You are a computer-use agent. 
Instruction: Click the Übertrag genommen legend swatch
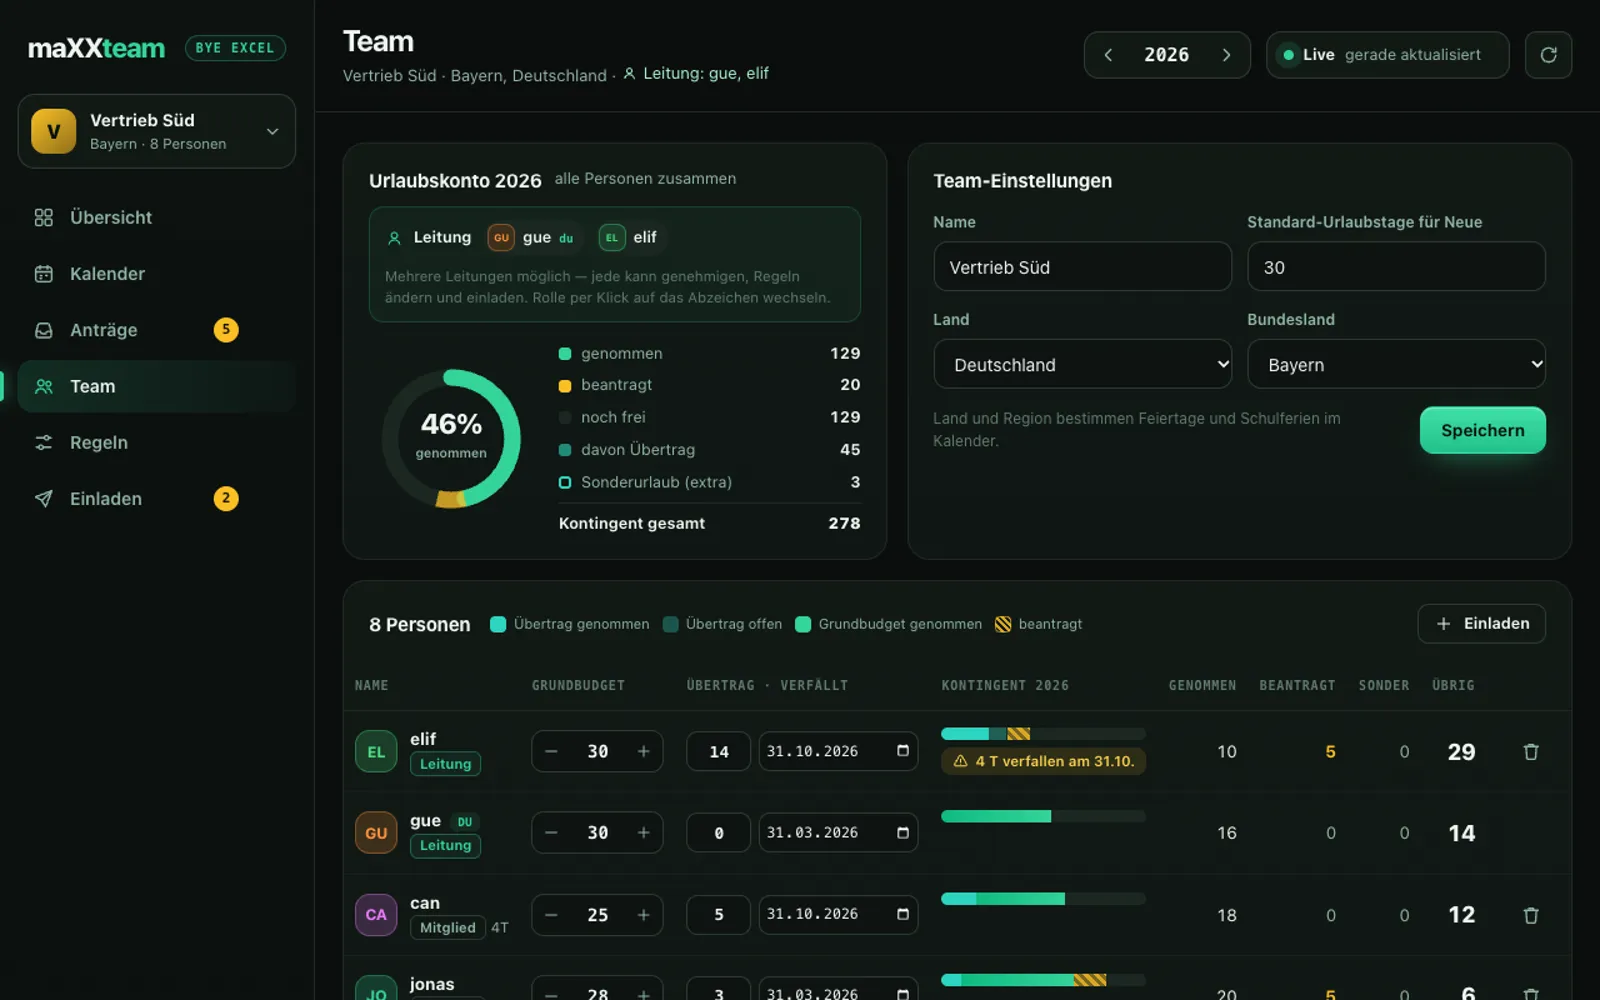coord(498,624)
